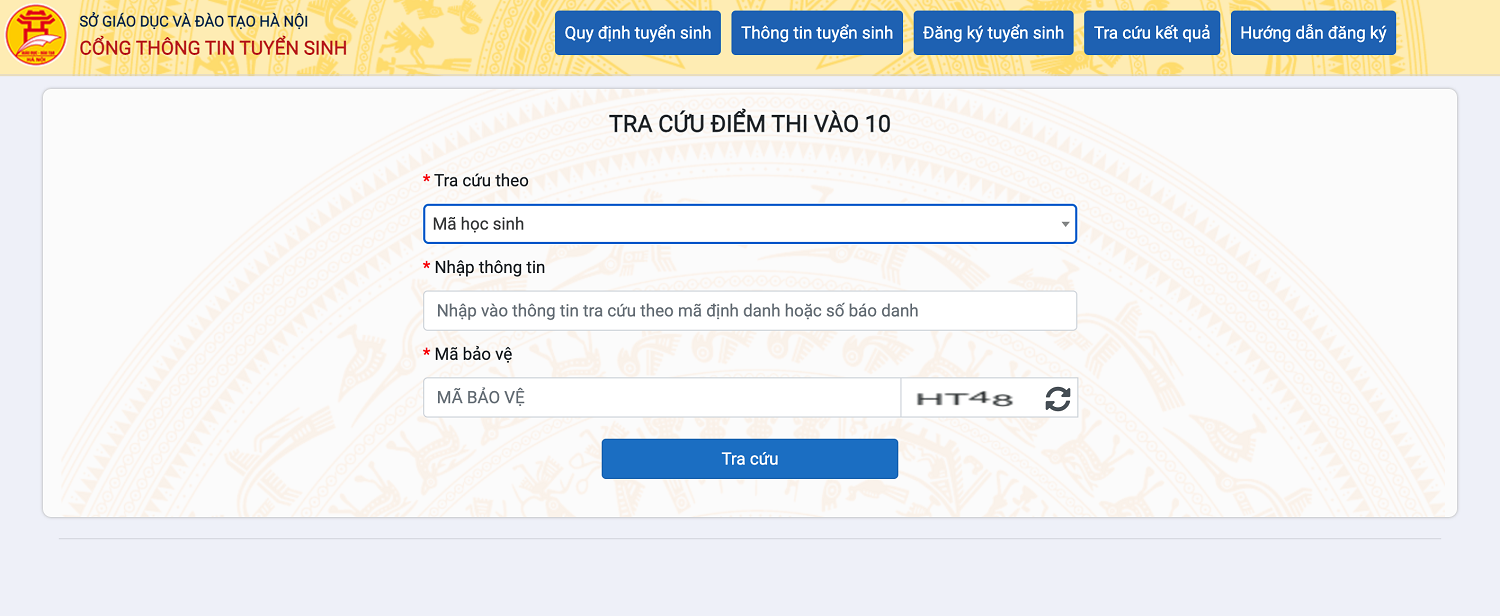Click the Nhập thông tin field label
The image size is (1500, 616).
tap(489, 268)
